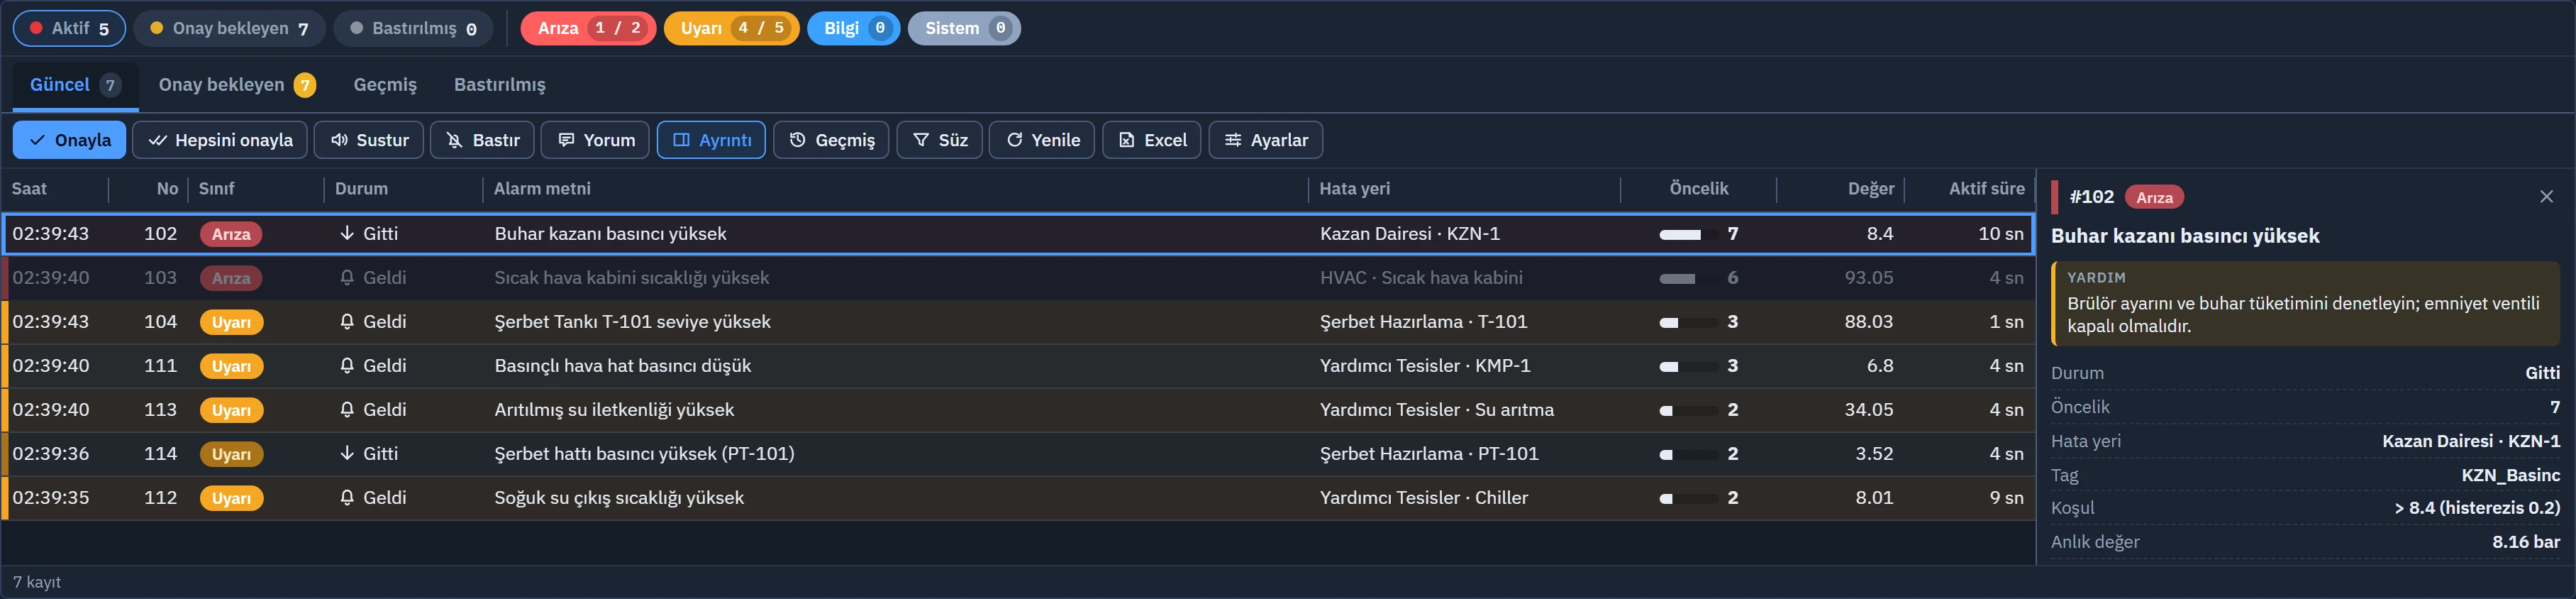The image size is (2576, 599).
Task: Toggle the Sistem 0 class filter
Action: tap(964, 28)
